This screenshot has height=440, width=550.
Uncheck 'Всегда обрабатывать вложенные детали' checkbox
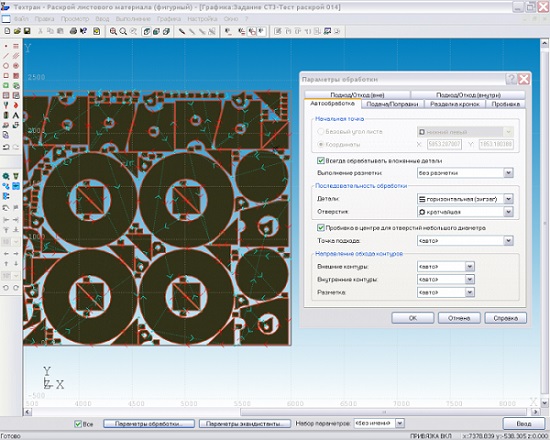320,161
